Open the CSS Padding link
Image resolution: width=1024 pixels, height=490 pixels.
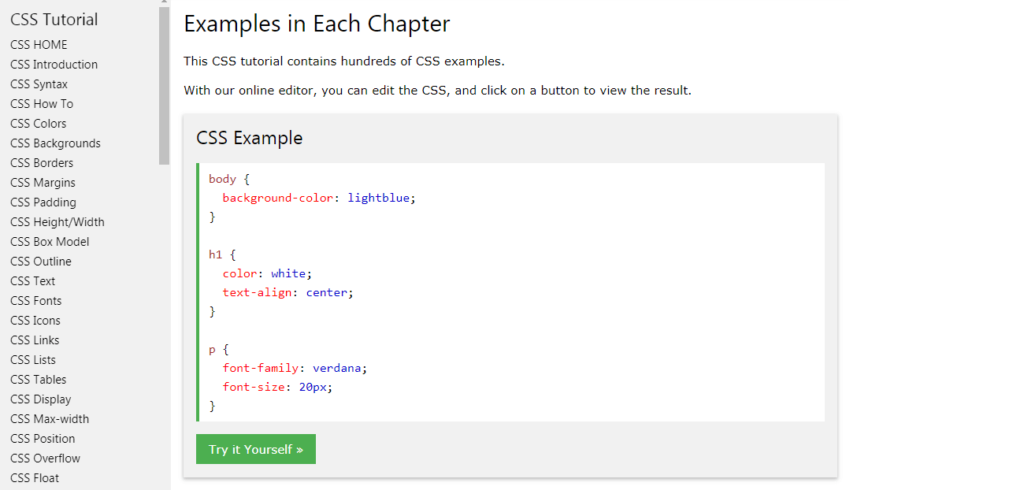(x=43, y=202)
